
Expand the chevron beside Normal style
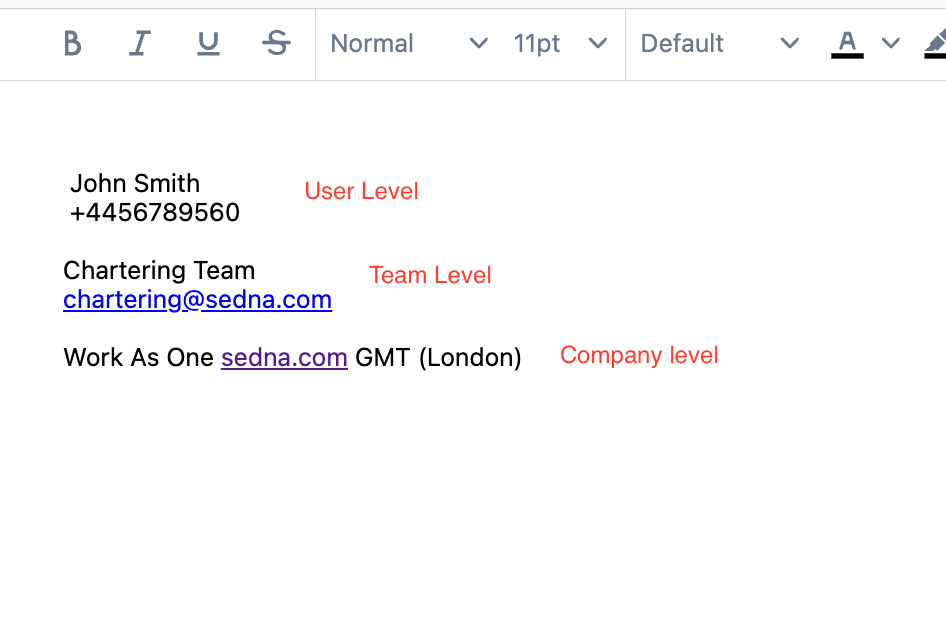pos(478,43)
